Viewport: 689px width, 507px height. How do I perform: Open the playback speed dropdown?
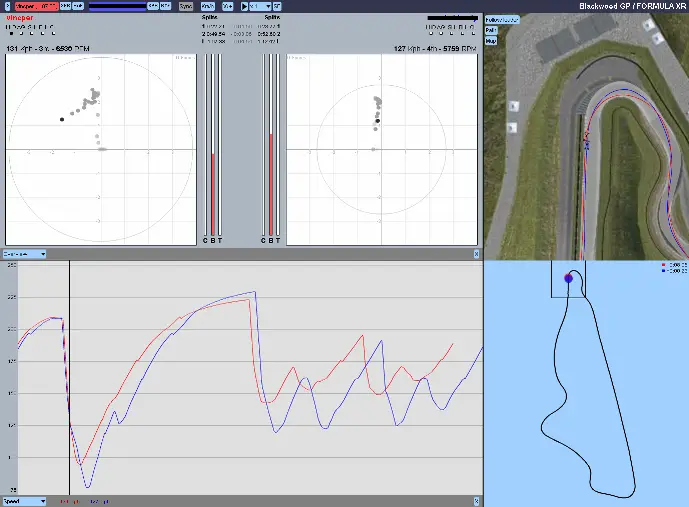click(x=261, y=6)
